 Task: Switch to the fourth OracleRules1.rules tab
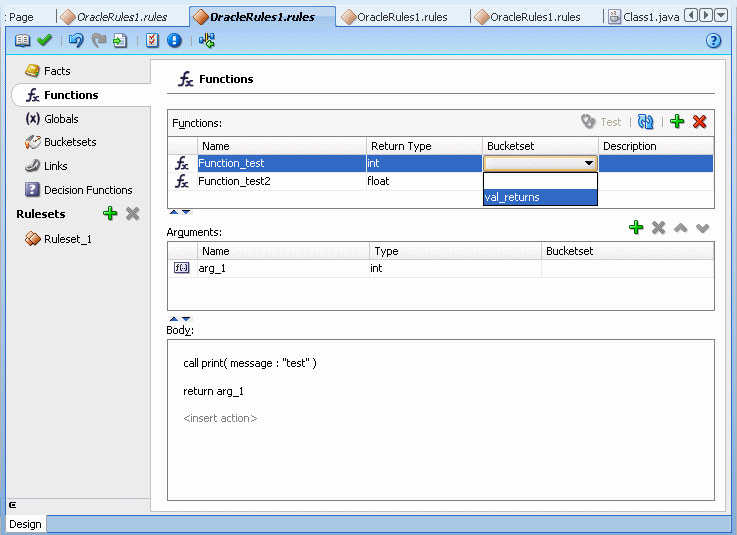tap(527, 17)
